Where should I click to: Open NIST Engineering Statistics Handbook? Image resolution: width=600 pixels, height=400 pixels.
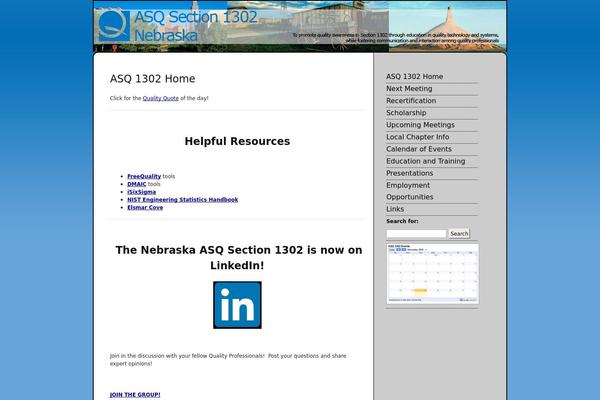pos(183,199)
